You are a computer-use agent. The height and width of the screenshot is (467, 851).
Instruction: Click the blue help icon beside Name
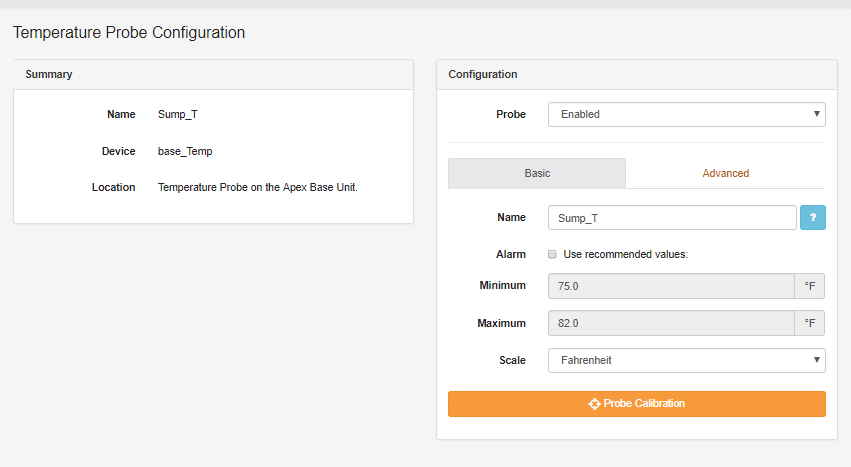[812, 218]
